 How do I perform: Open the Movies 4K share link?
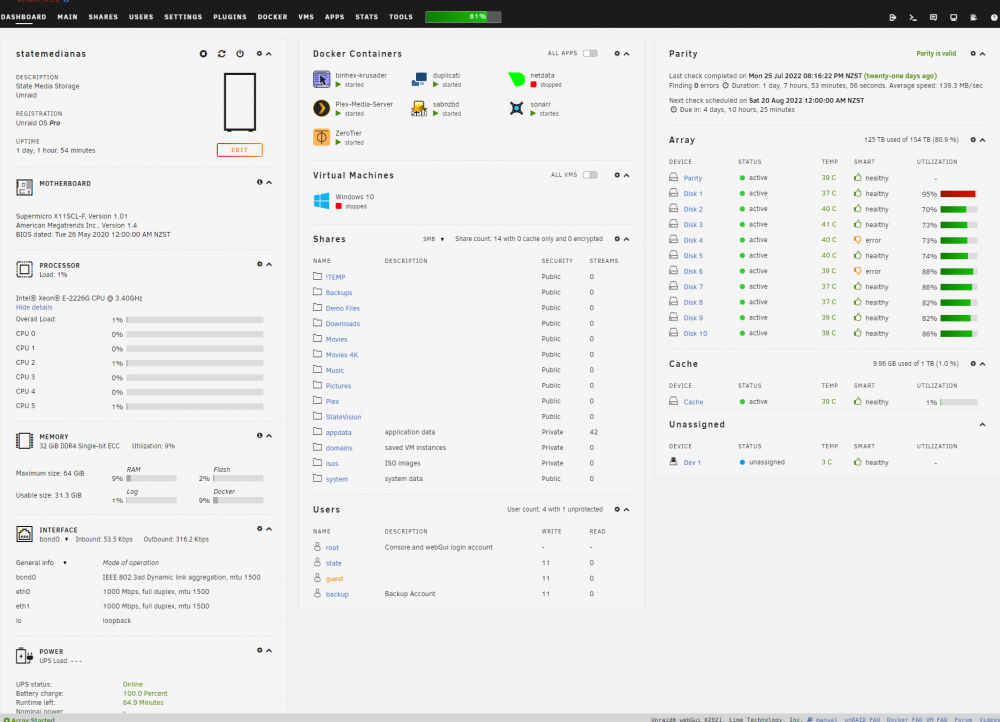[x=342, y=355]
